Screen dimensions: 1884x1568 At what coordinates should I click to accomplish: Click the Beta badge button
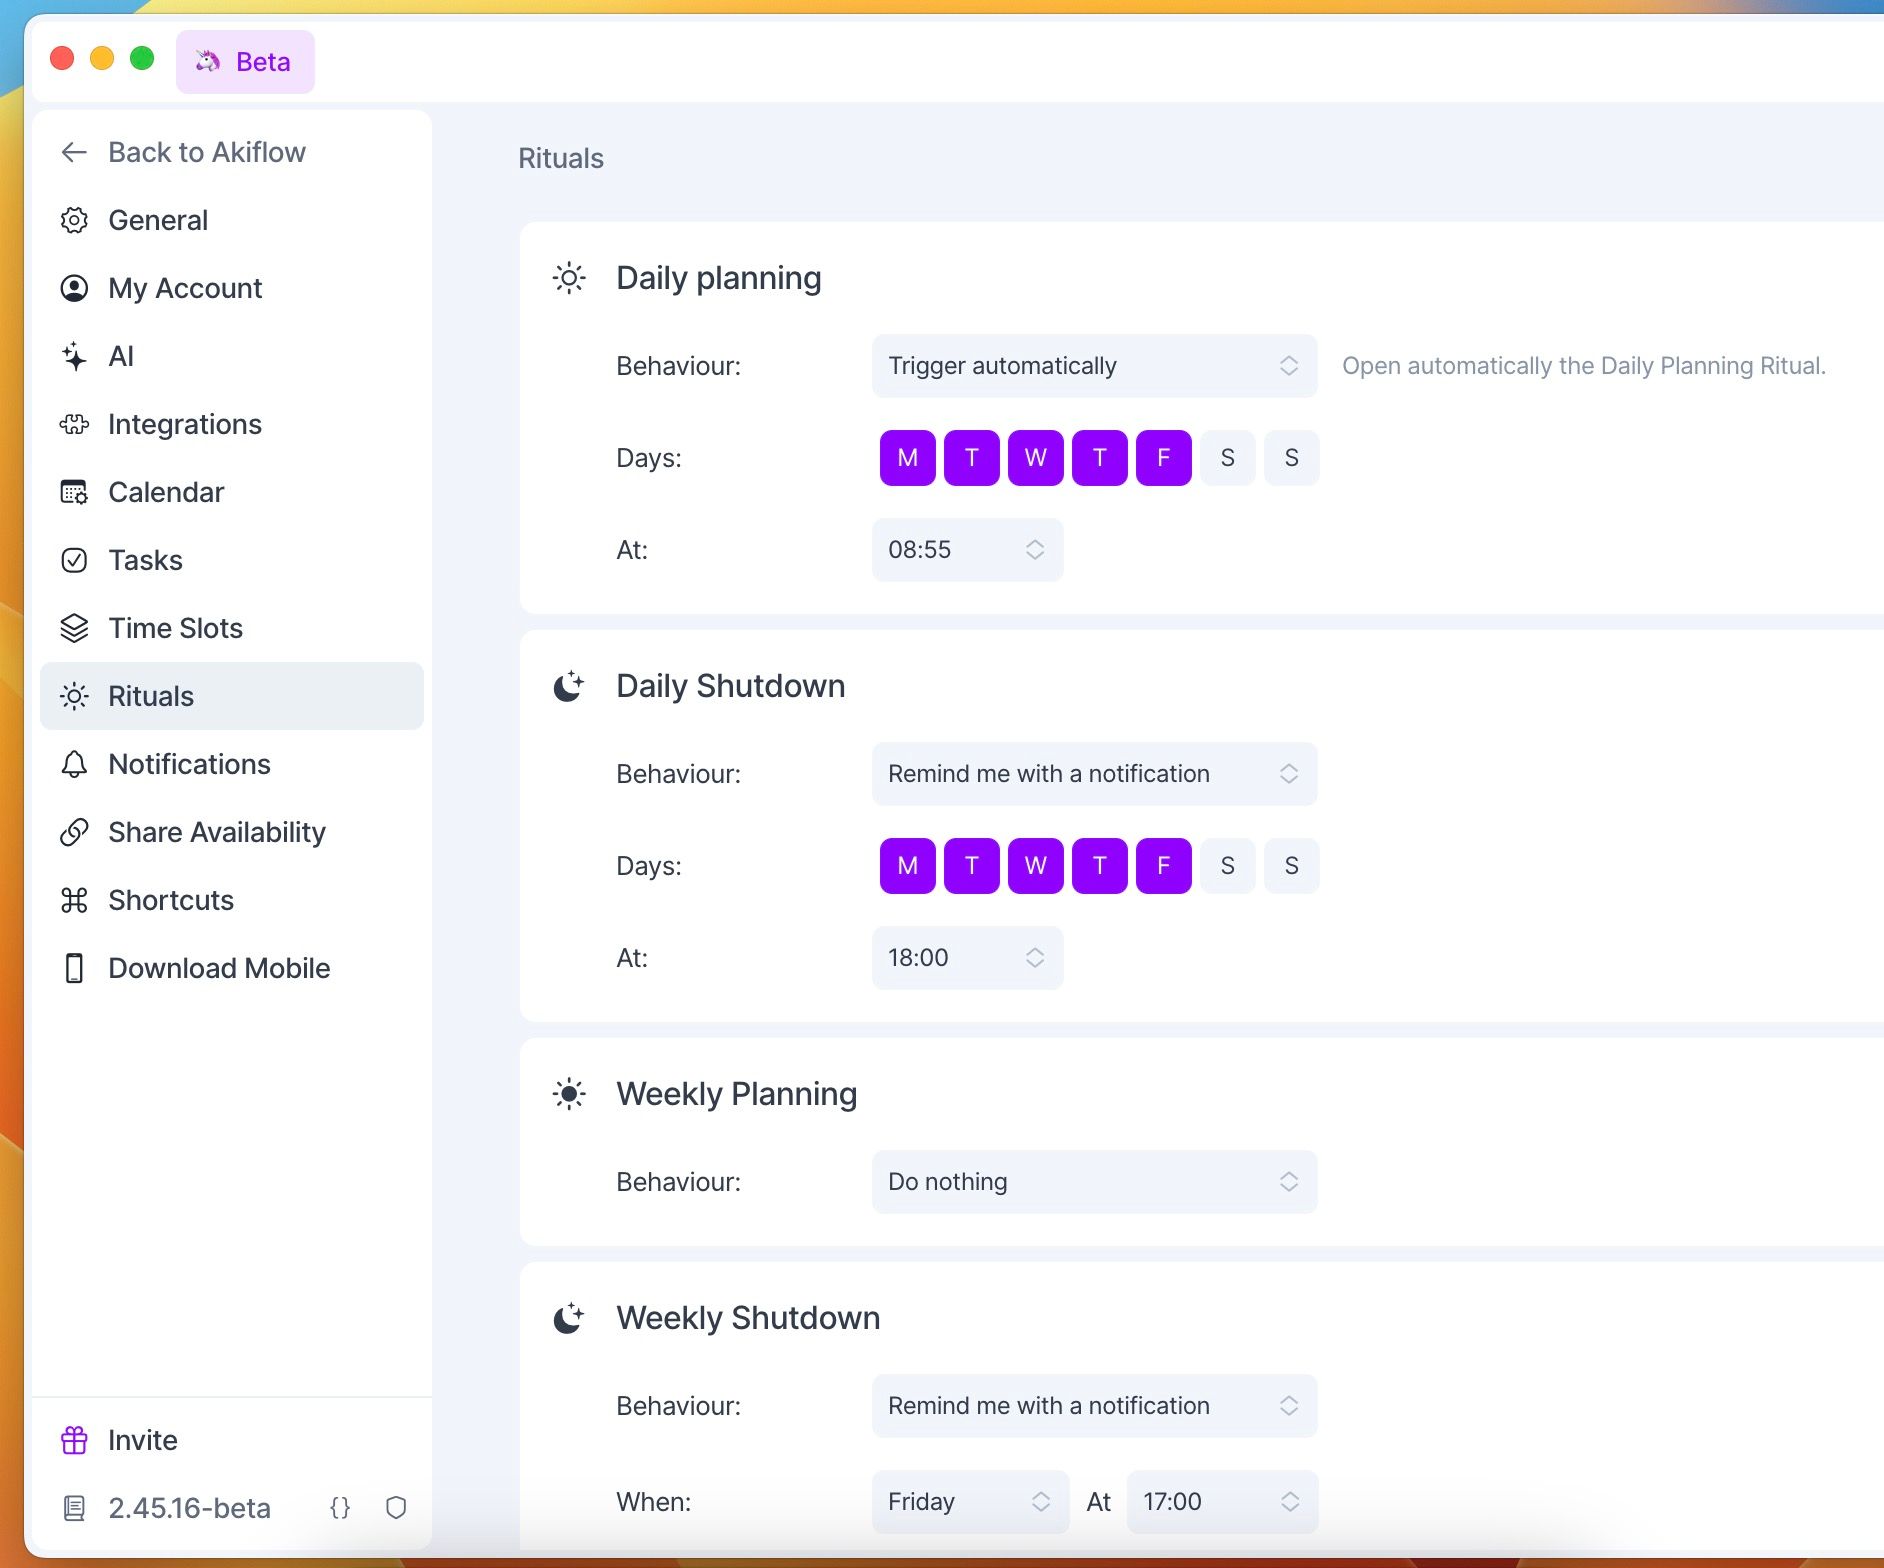coord(245,62)
